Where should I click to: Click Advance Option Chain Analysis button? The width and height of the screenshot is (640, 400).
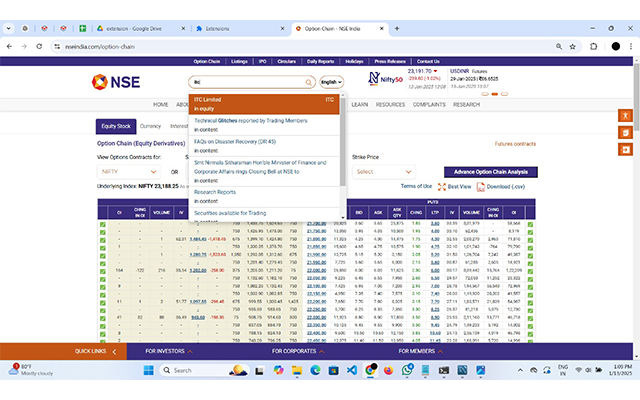[491, 172]
